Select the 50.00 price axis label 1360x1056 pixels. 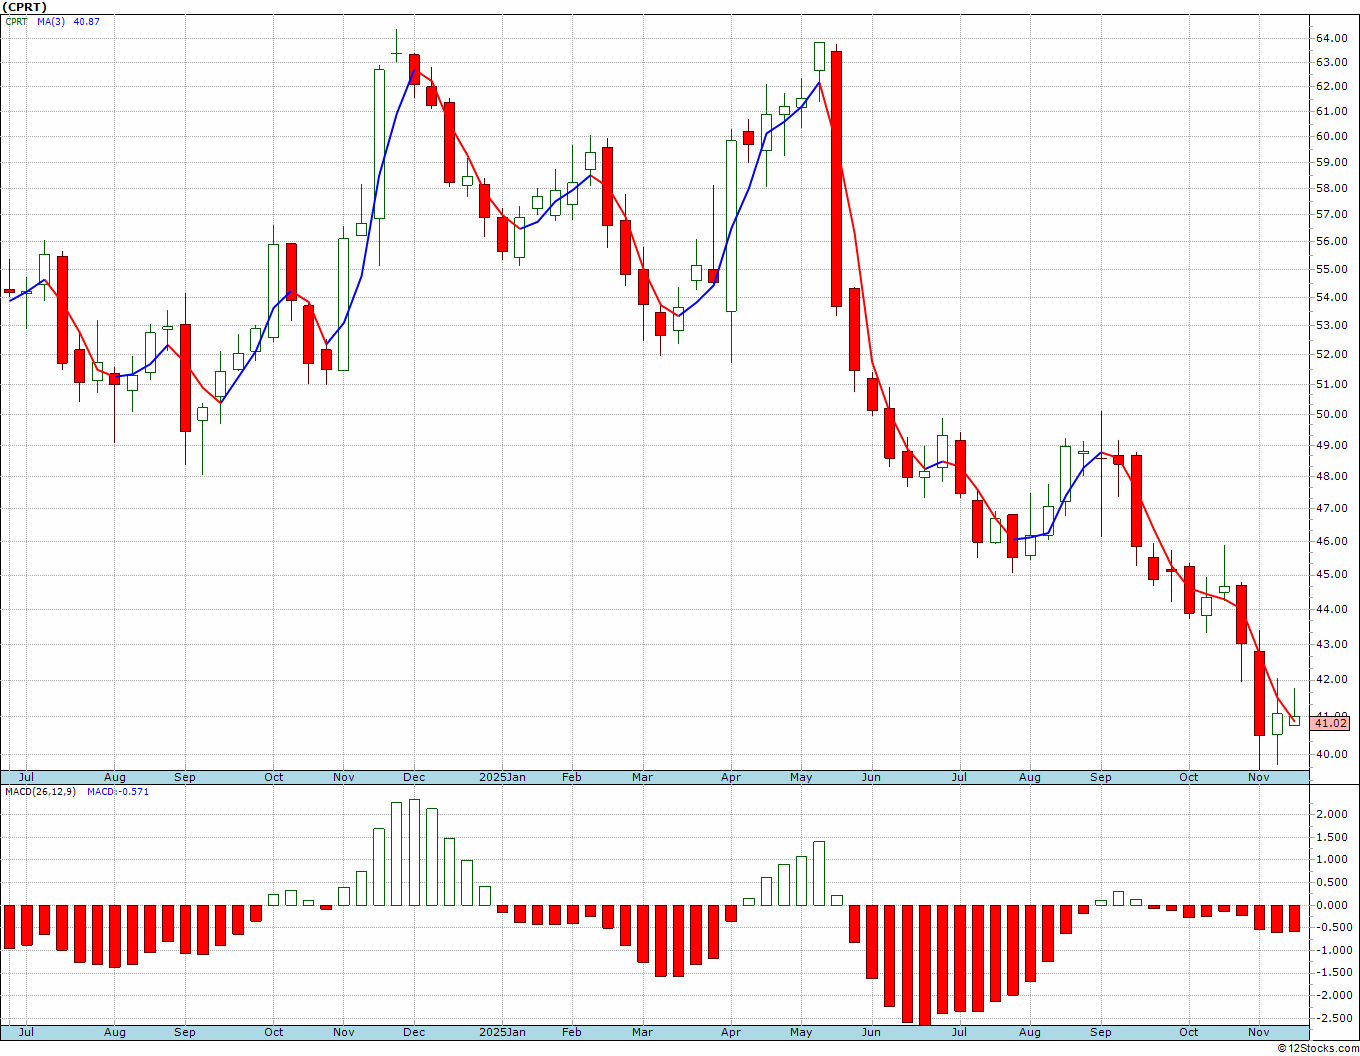click(x=1330, y=415)
